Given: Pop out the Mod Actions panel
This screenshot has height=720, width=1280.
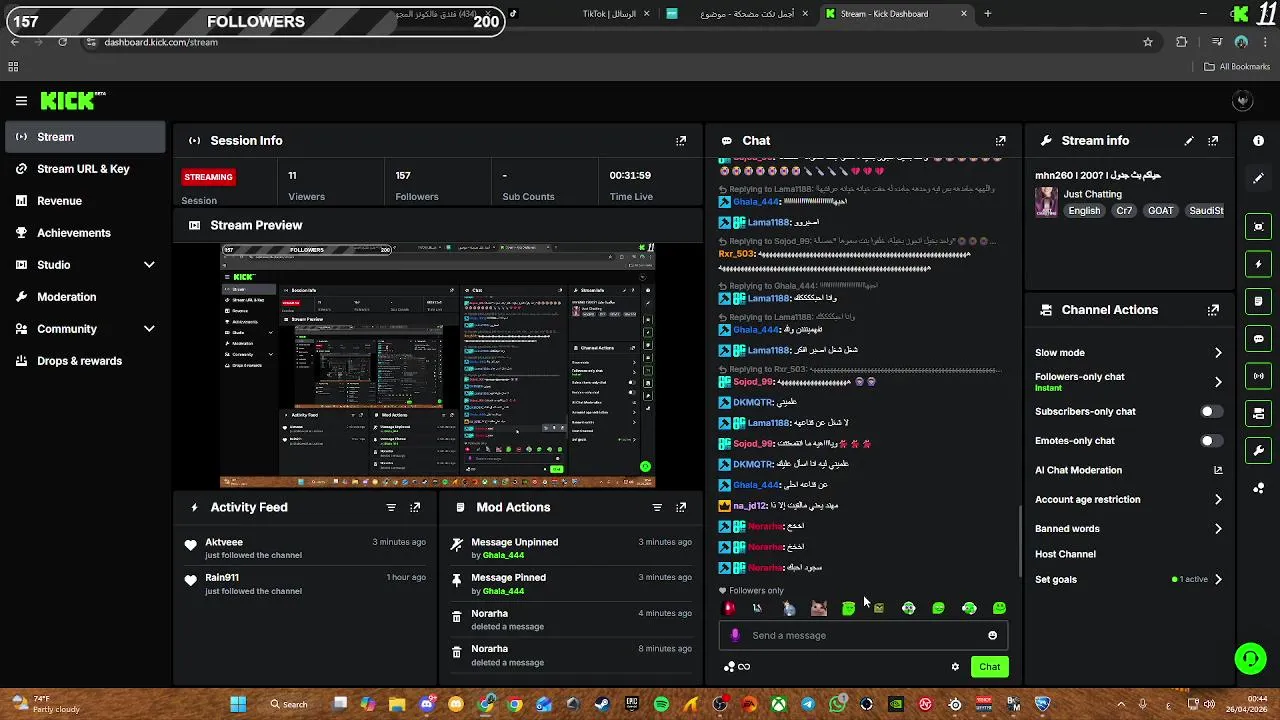Looking at the screenshot, I should (681, 507).
